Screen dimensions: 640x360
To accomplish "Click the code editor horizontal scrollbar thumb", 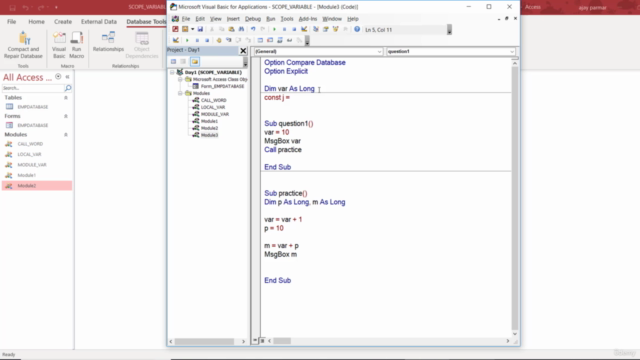I will point(282,341).
